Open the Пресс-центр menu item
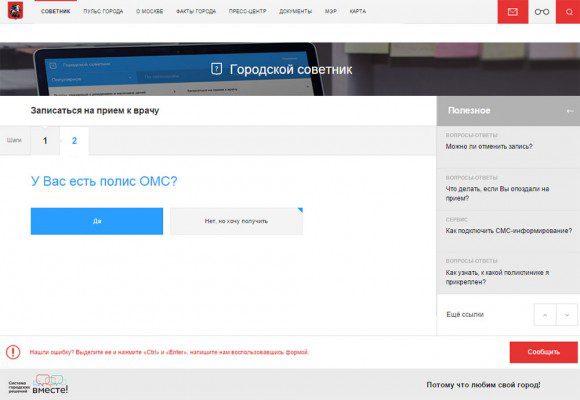This screenshot has height=400, width=580. coord(247,11)
